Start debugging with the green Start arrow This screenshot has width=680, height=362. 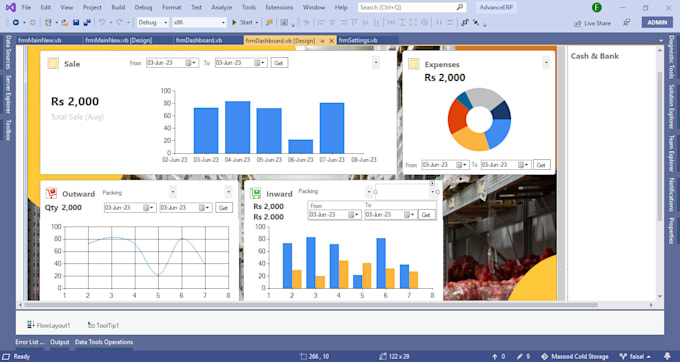click(x=234, y=23)
